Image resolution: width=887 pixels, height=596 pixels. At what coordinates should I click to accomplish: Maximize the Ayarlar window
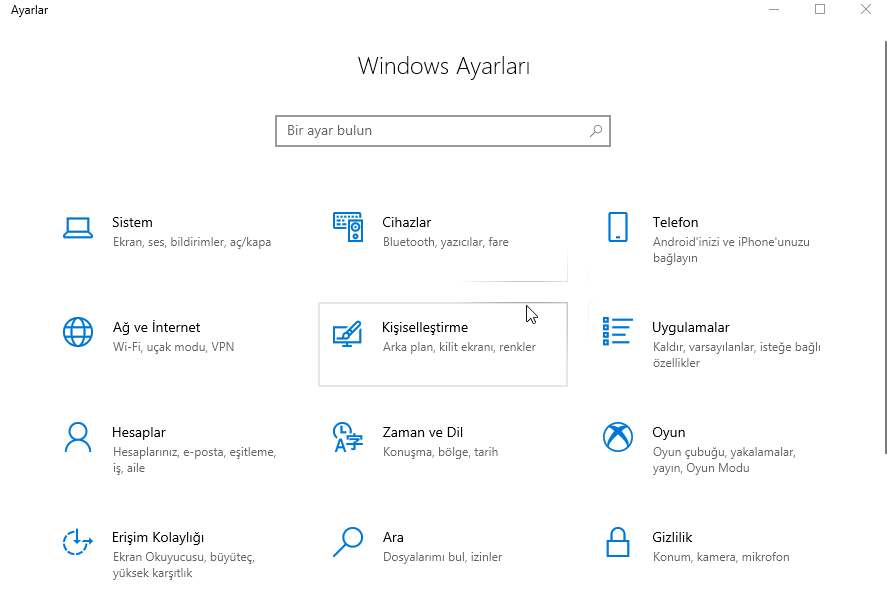pyautogui.click(x=820, y=10)
